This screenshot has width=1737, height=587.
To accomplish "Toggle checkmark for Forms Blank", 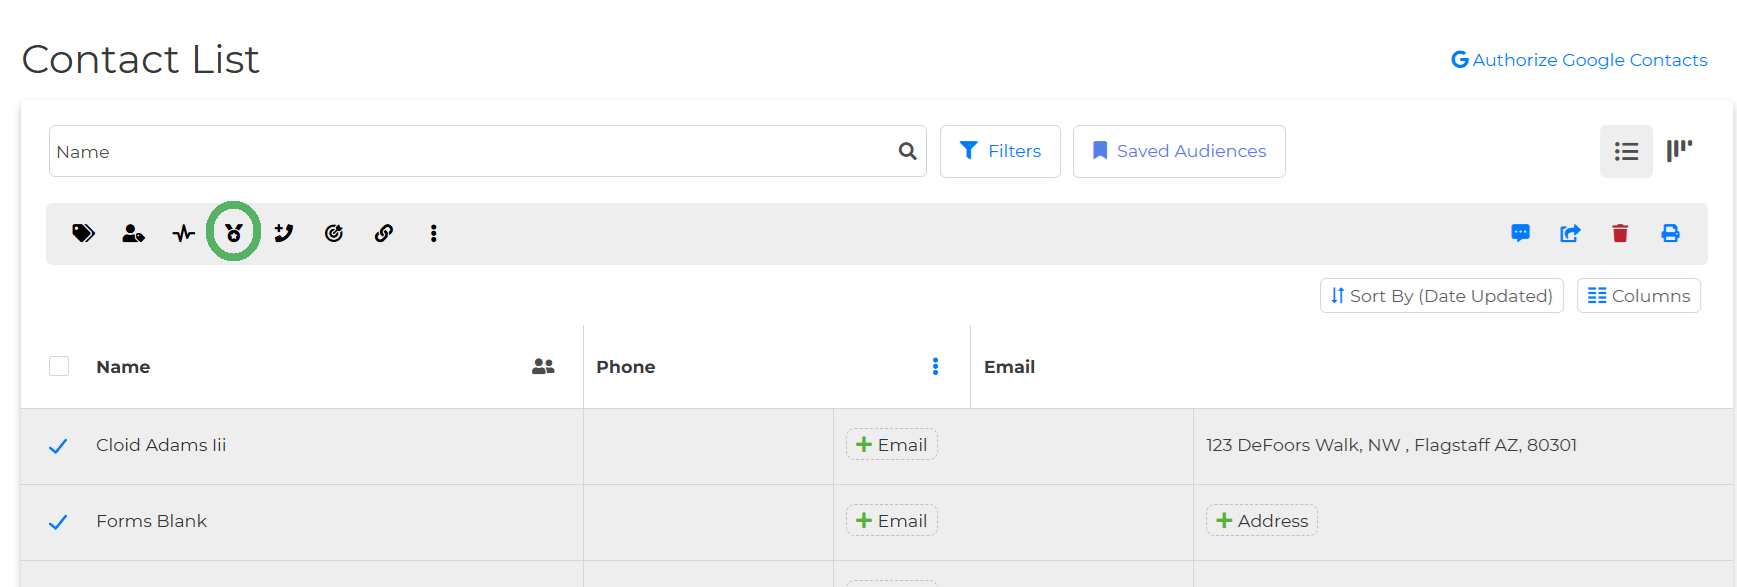I will coord(58,522).
